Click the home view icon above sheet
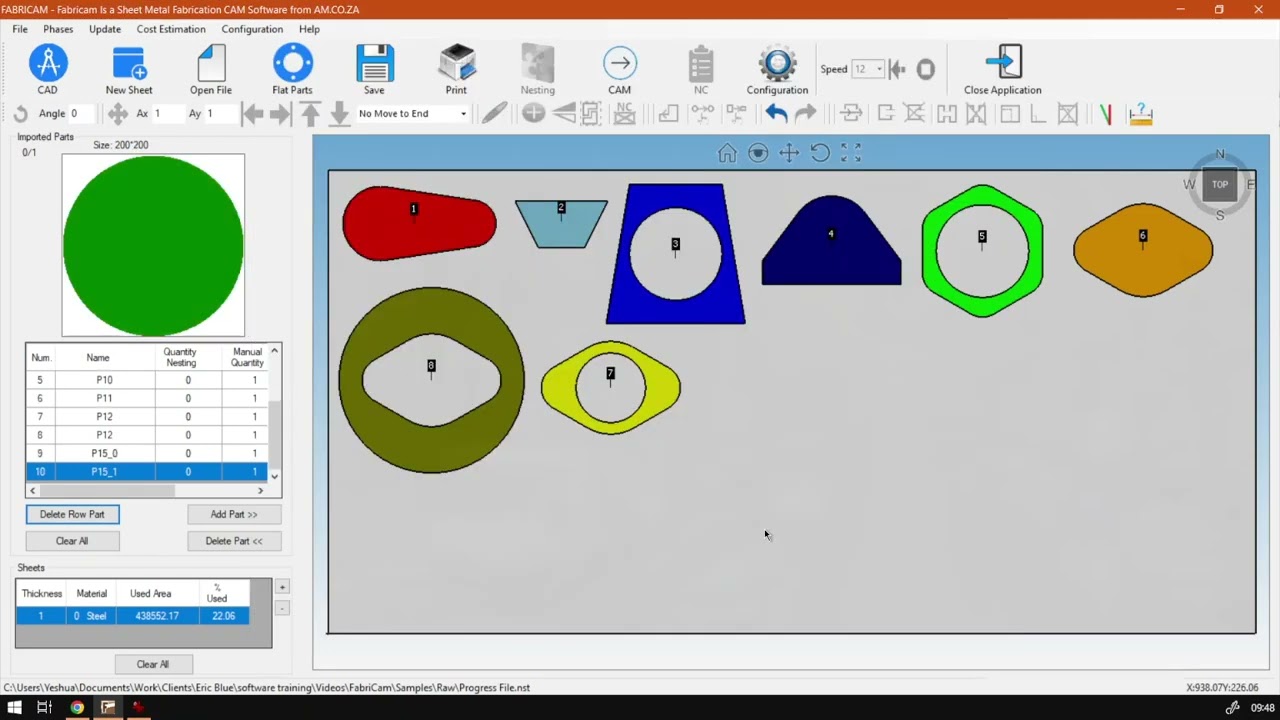The height and width of the screenshot is (720, 1280). [x=727, y=153]
